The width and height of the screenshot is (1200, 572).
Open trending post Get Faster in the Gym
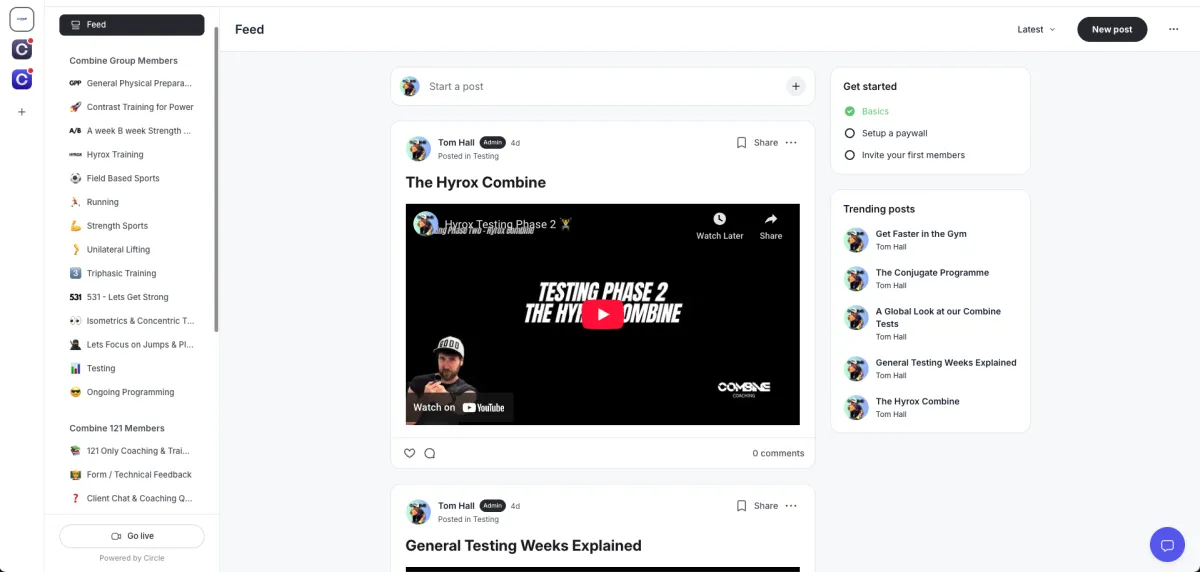pos(921,234)
